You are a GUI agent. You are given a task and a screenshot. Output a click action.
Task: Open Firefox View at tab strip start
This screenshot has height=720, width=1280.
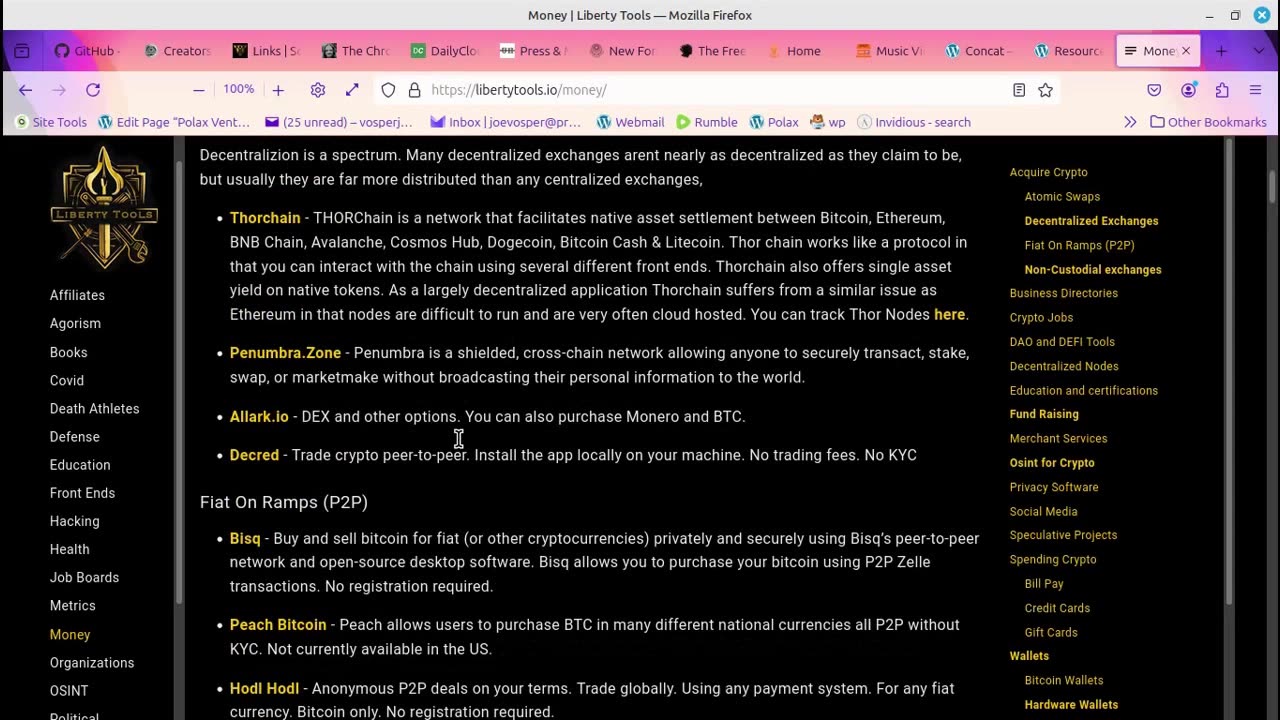click(22, 51)
